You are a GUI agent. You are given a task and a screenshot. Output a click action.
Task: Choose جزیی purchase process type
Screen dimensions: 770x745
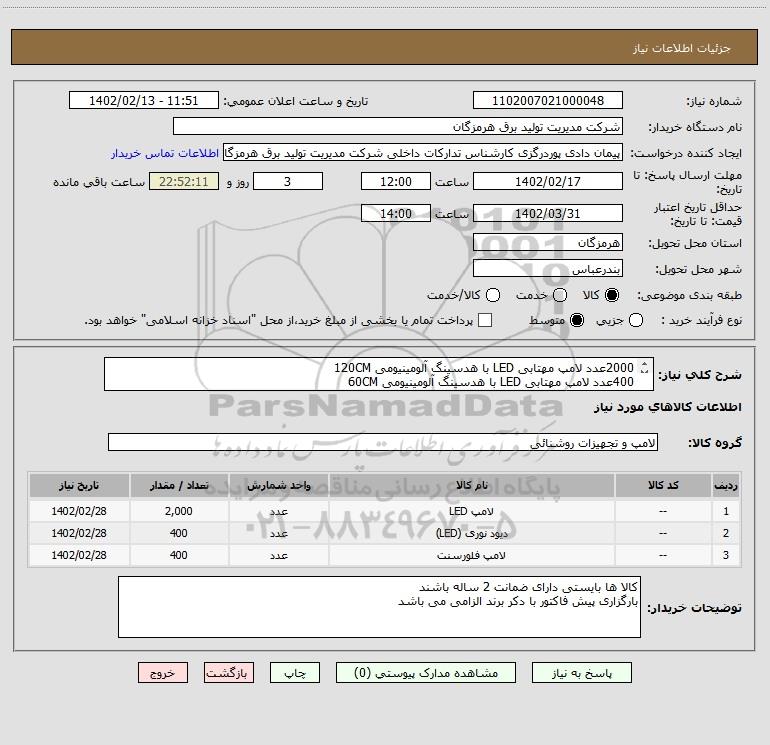pos(636,320)
